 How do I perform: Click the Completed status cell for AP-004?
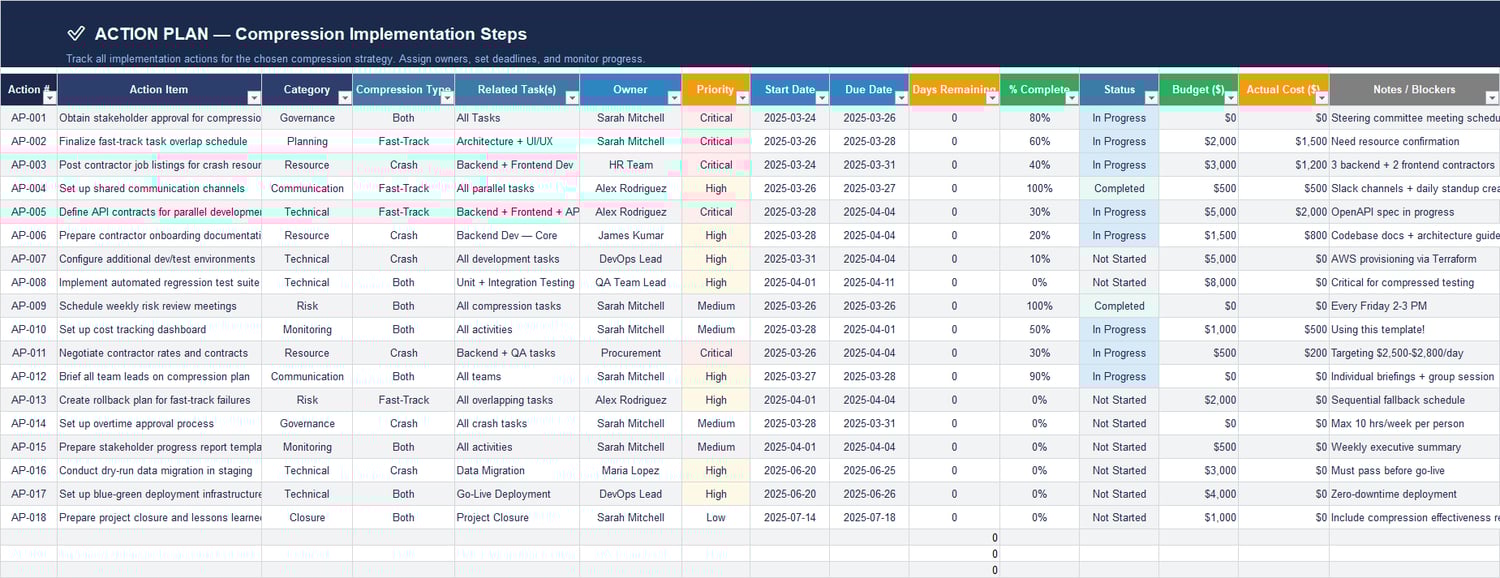pos(1118,188)
